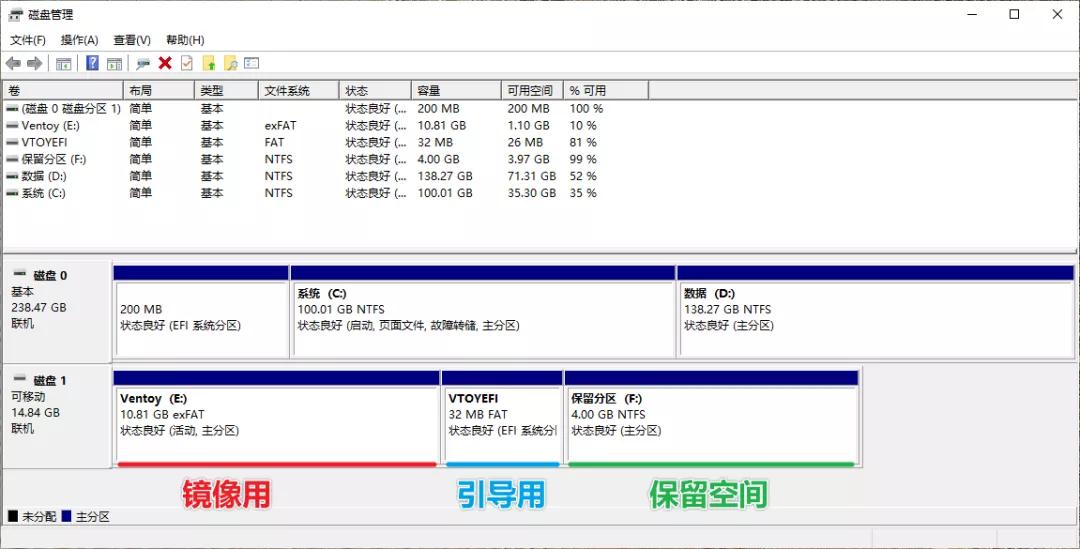Click the exFAT file system cell
The height and width of the screenshot is (549, 1080).
pos(280,125)
